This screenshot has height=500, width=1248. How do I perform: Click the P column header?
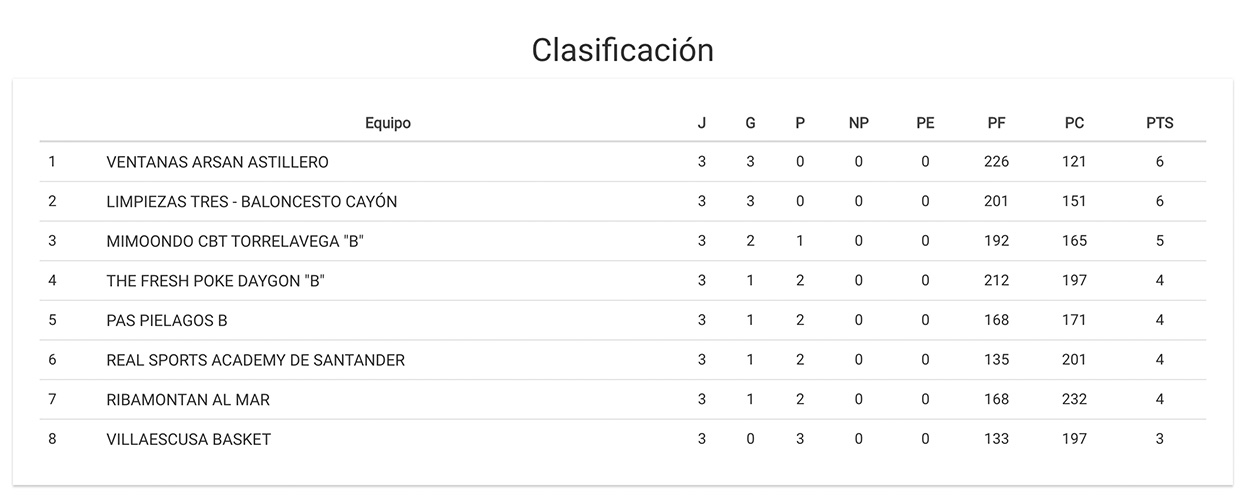800,123
